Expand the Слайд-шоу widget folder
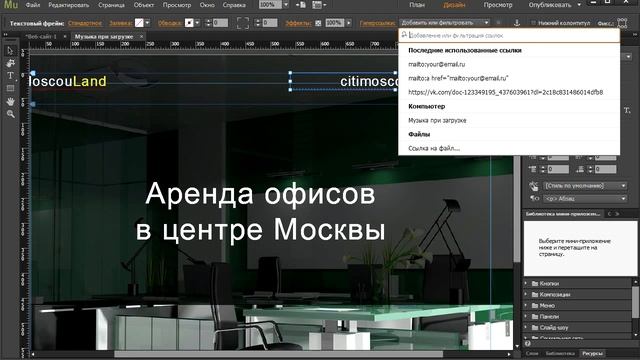The image size is (640, 360). (526, 327)
